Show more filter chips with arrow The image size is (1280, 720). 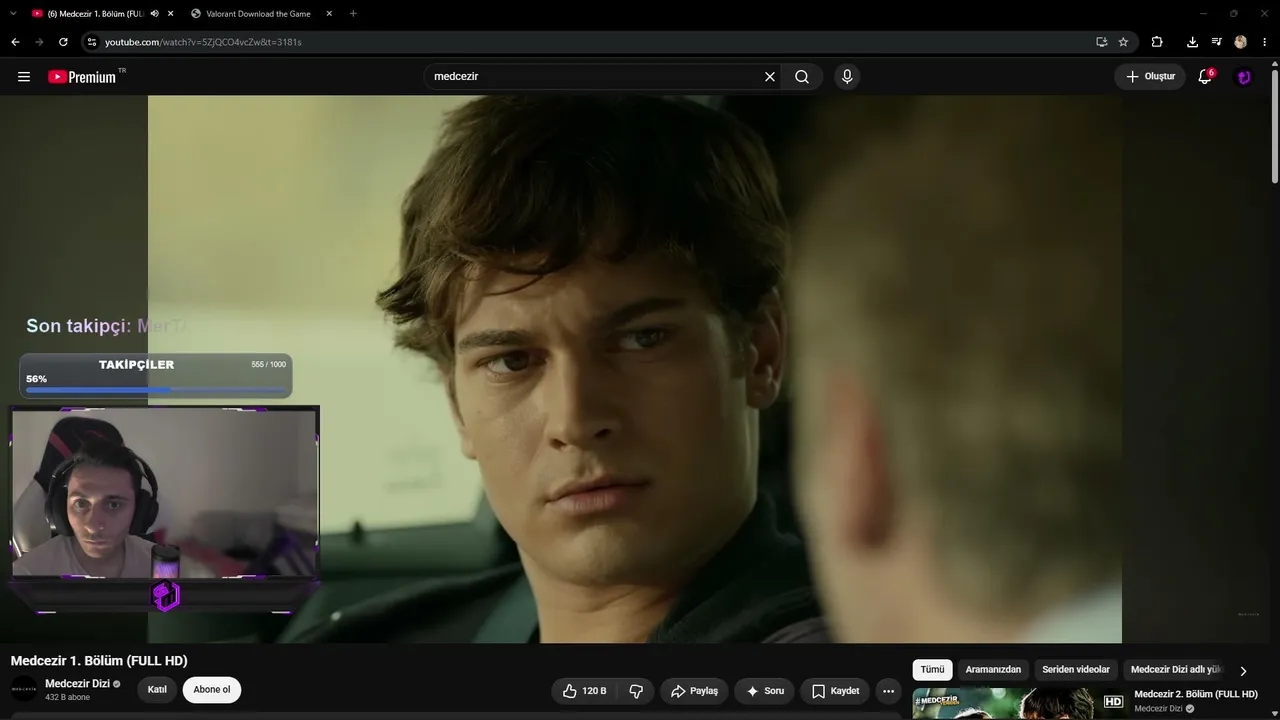(x=1243, y=671)
